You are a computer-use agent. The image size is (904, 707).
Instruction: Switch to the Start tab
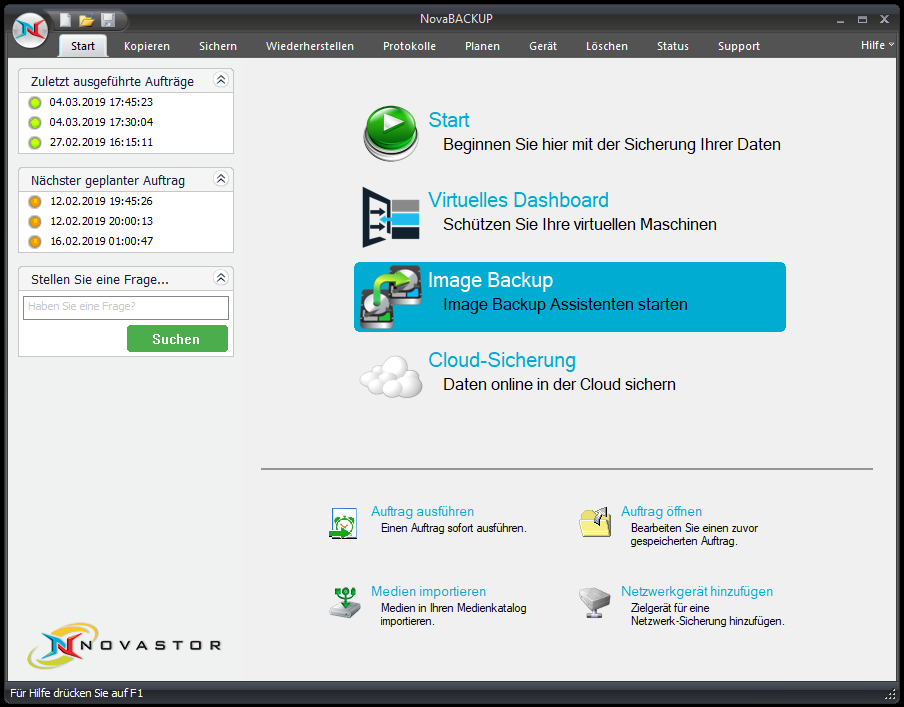click(x=83, y=46)
